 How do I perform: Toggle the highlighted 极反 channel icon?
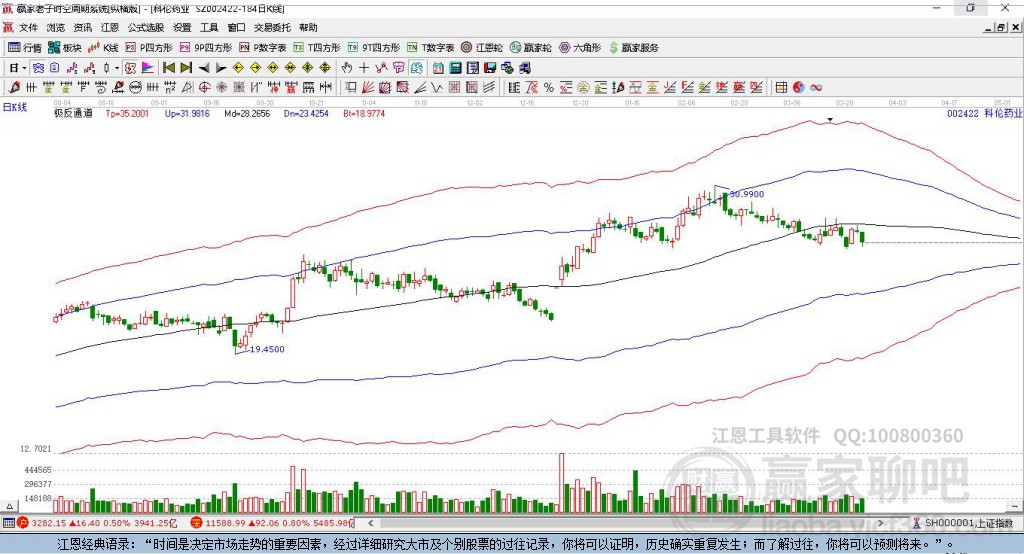click(131, 68)
